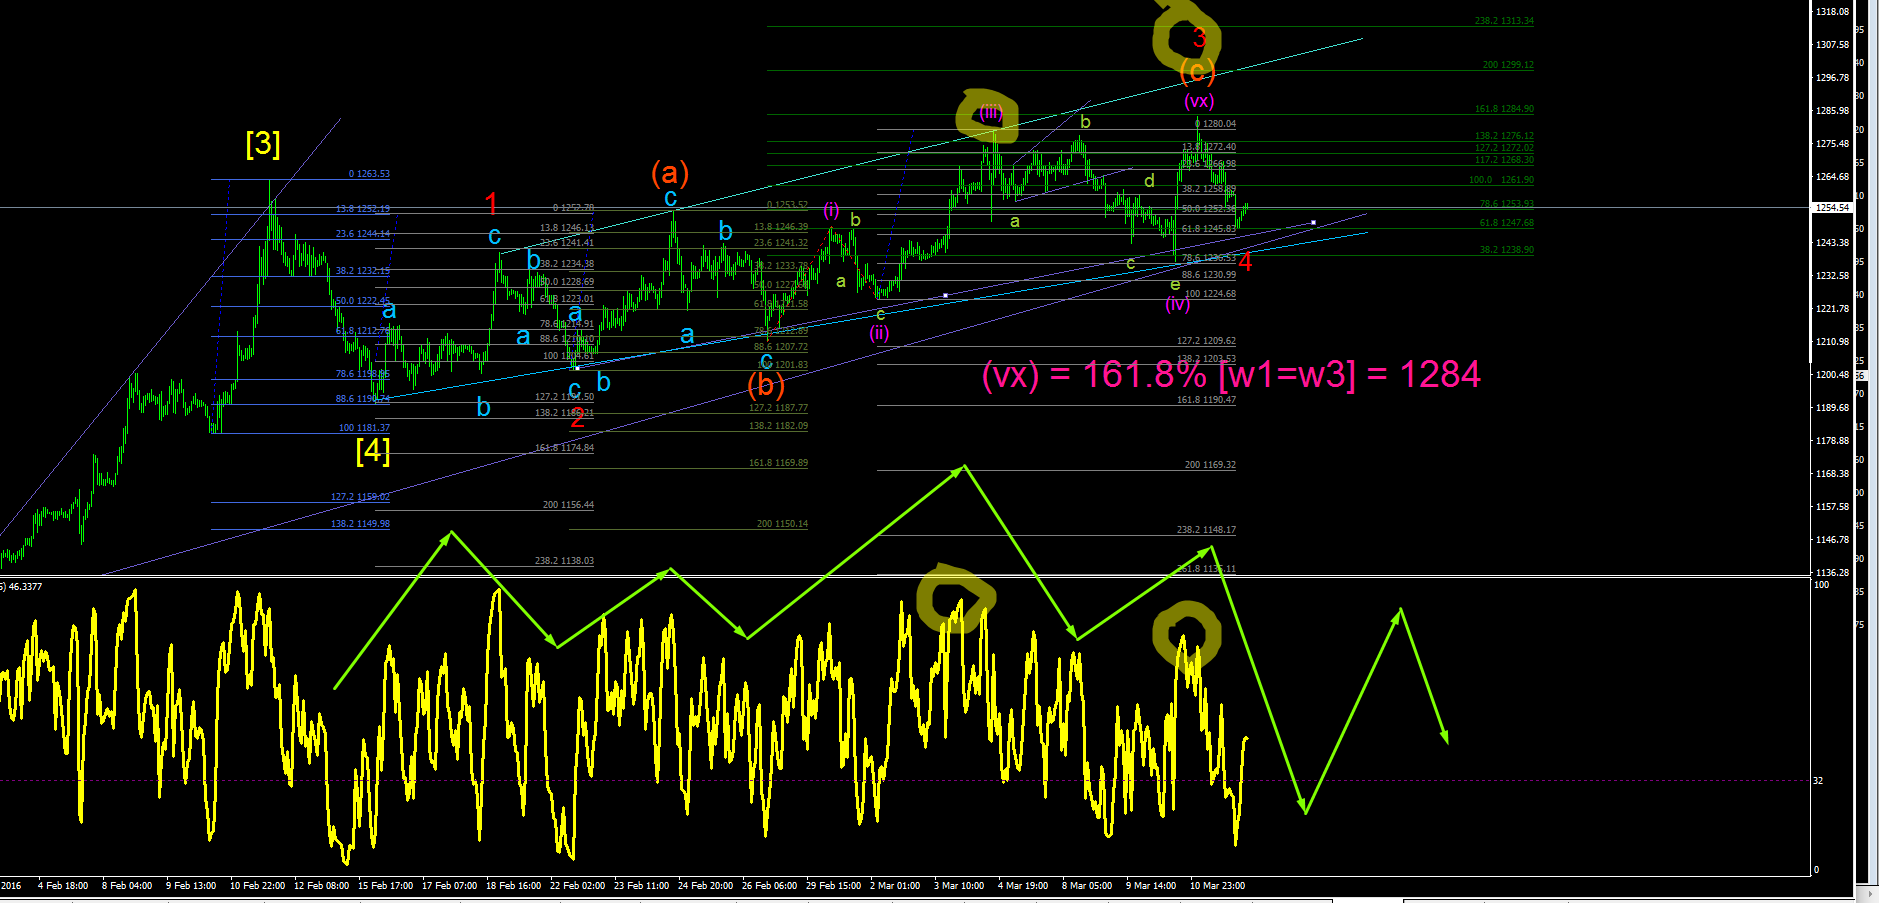Select the '200 1156.44' extension label
This screenshot has height=903, width=1879.
(568, 505)
